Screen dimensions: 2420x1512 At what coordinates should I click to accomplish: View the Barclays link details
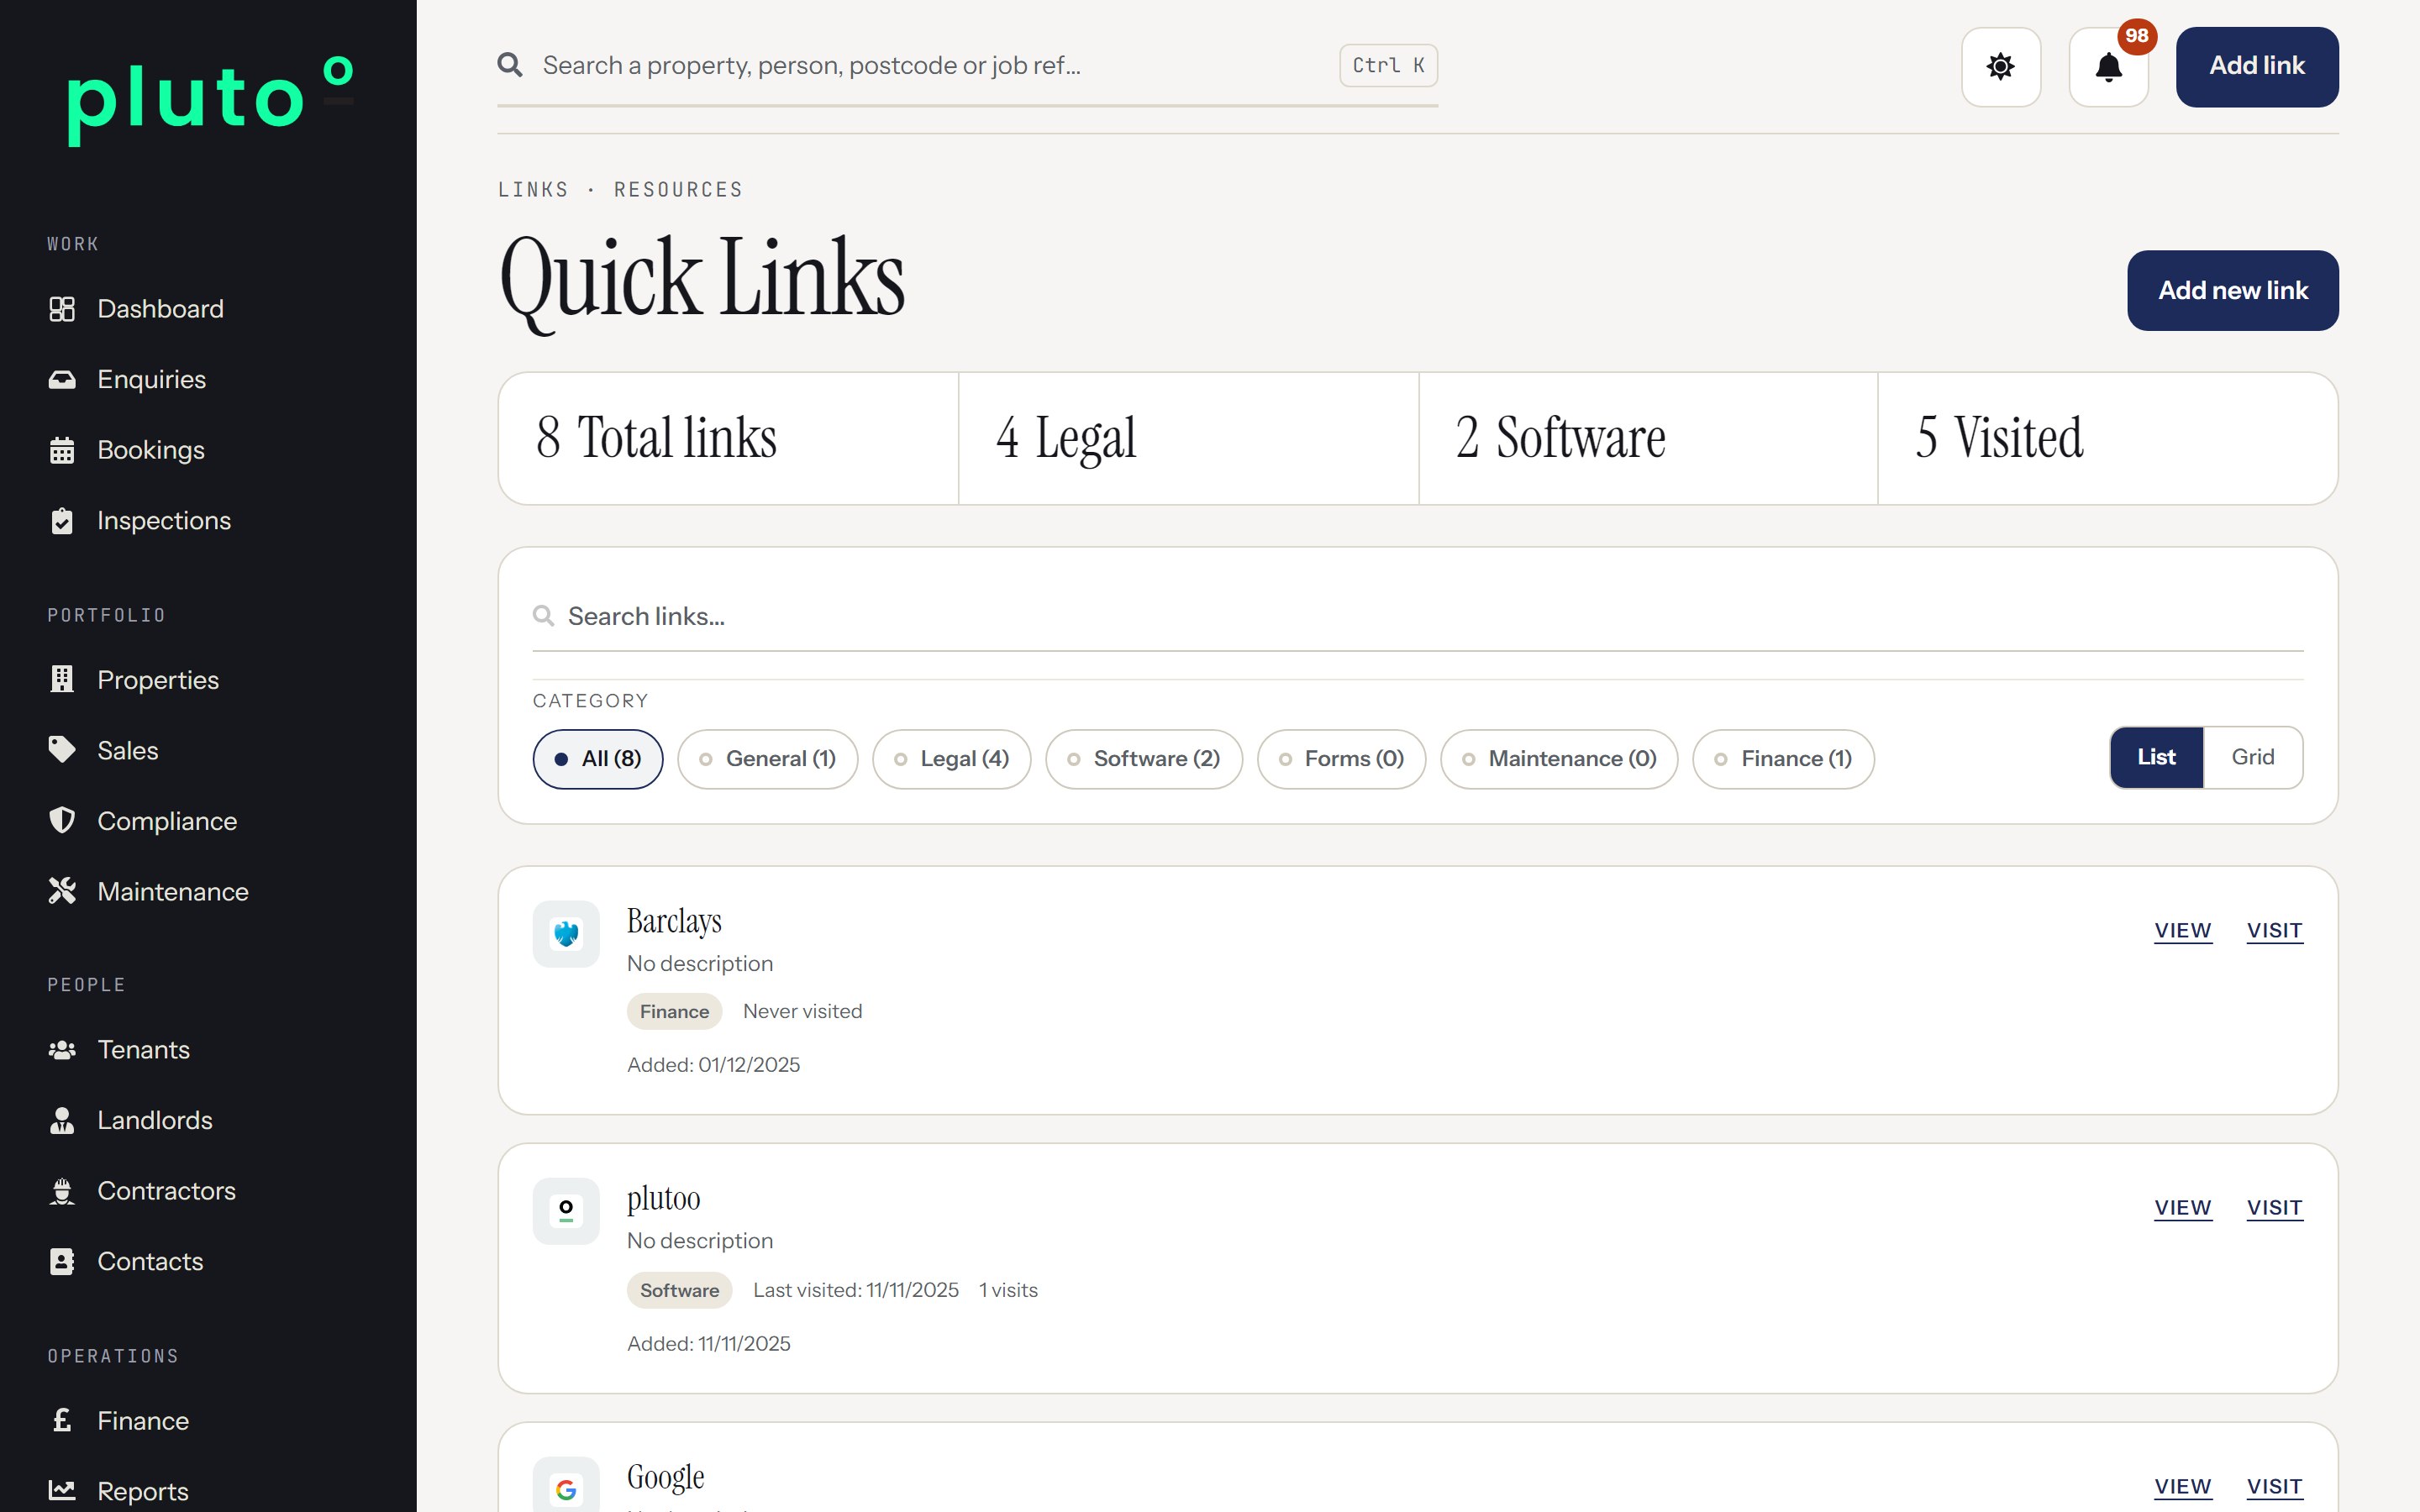pyautogui.click(x=2183, y=931)
